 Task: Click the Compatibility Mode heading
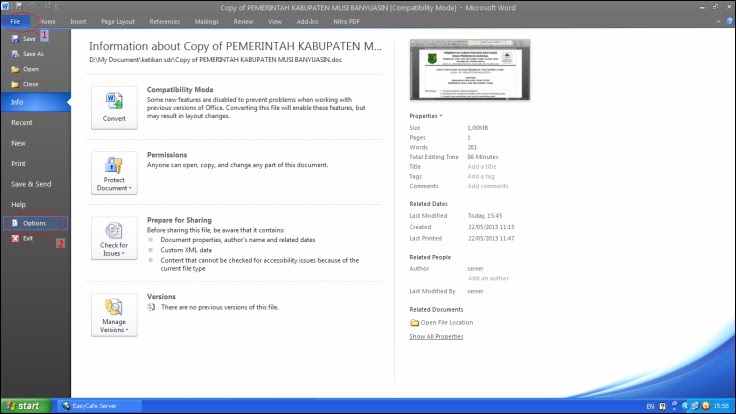[x=180, y=90]
